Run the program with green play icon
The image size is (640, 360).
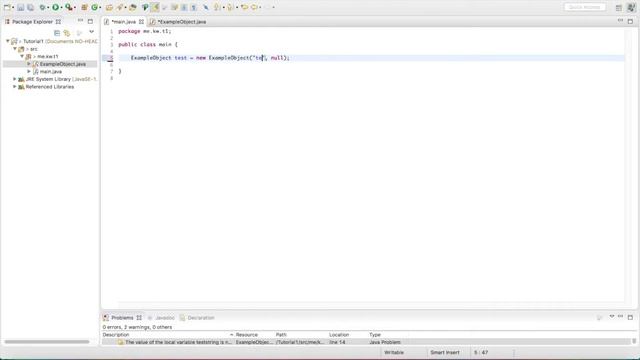(55, 7)
